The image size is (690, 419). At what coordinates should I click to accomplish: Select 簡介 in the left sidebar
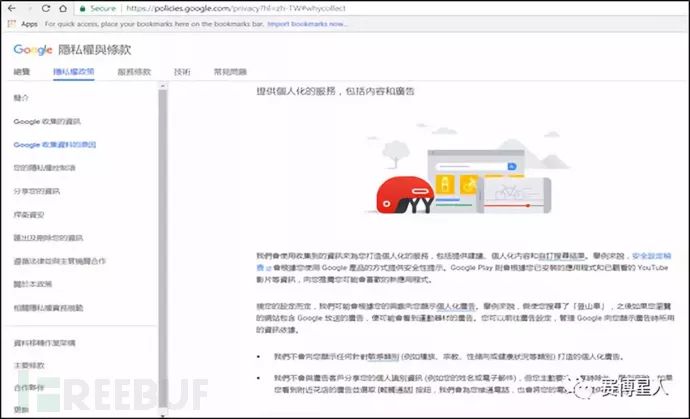(x=22, y=98)
